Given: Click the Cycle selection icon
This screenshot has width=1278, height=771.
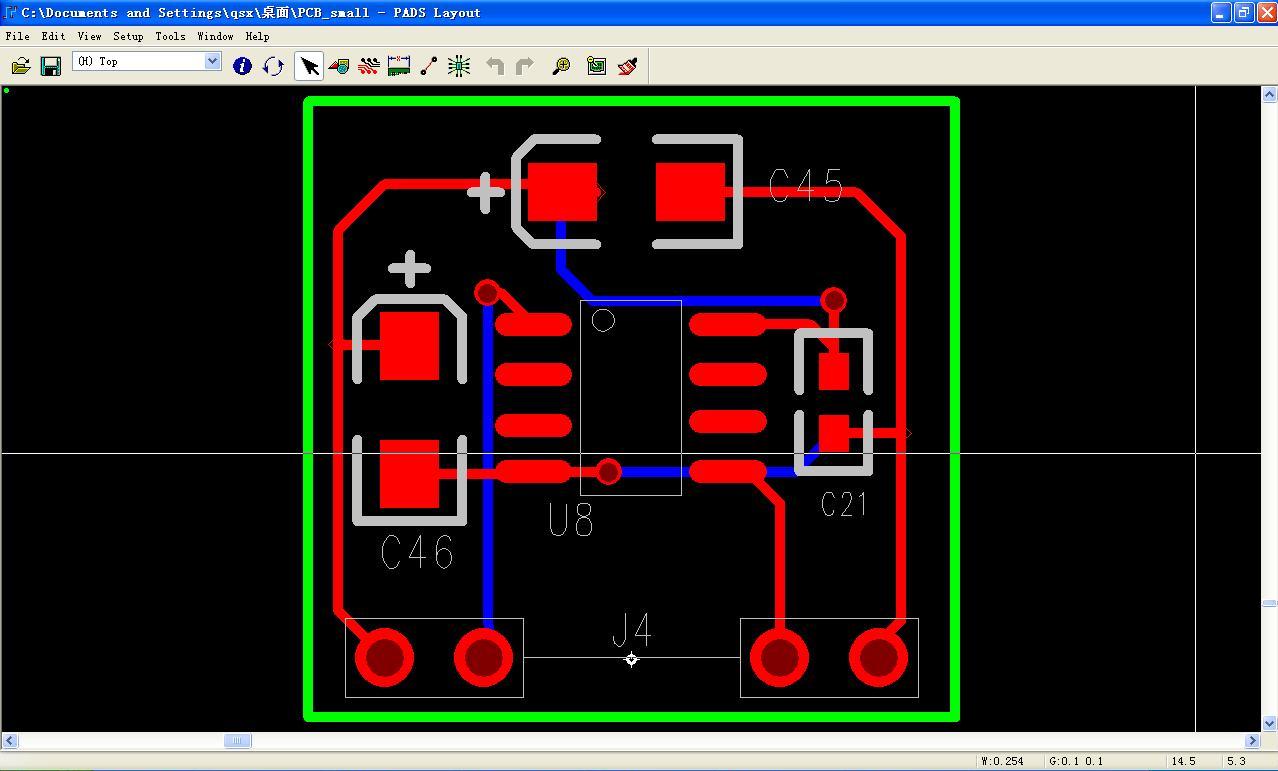Looking at the screenshot, I should pos(273,66).
